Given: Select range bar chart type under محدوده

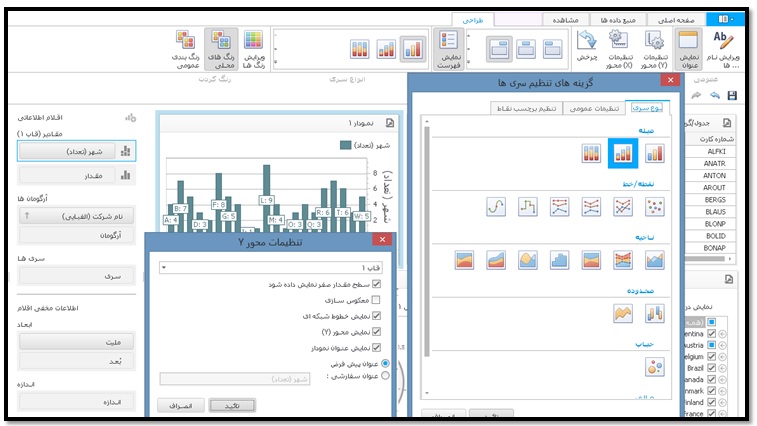Looking at the screenshot, I should click(655, 313).
